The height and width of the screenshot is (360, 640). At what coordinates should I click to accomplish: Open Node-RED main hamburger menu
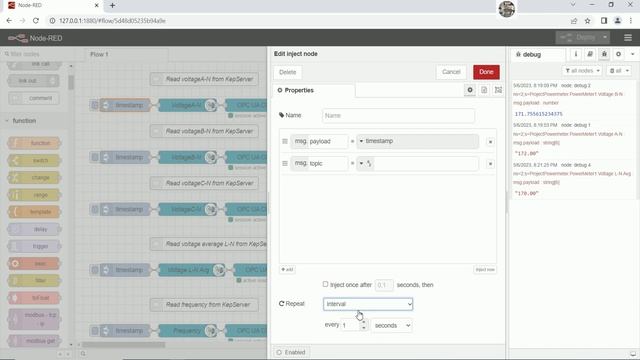[628, 38]
